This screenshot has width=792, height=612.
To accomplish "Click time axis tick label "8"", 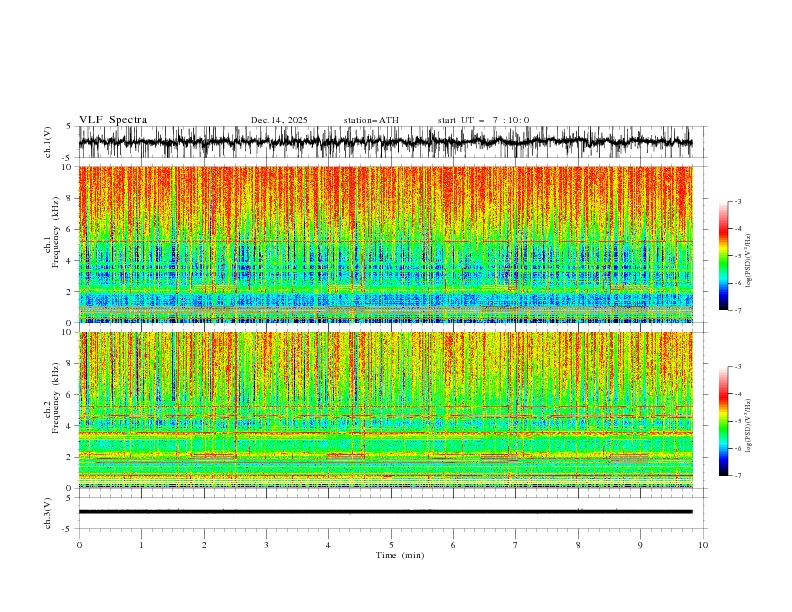I will pyautogui.click(x=578, y=545).
